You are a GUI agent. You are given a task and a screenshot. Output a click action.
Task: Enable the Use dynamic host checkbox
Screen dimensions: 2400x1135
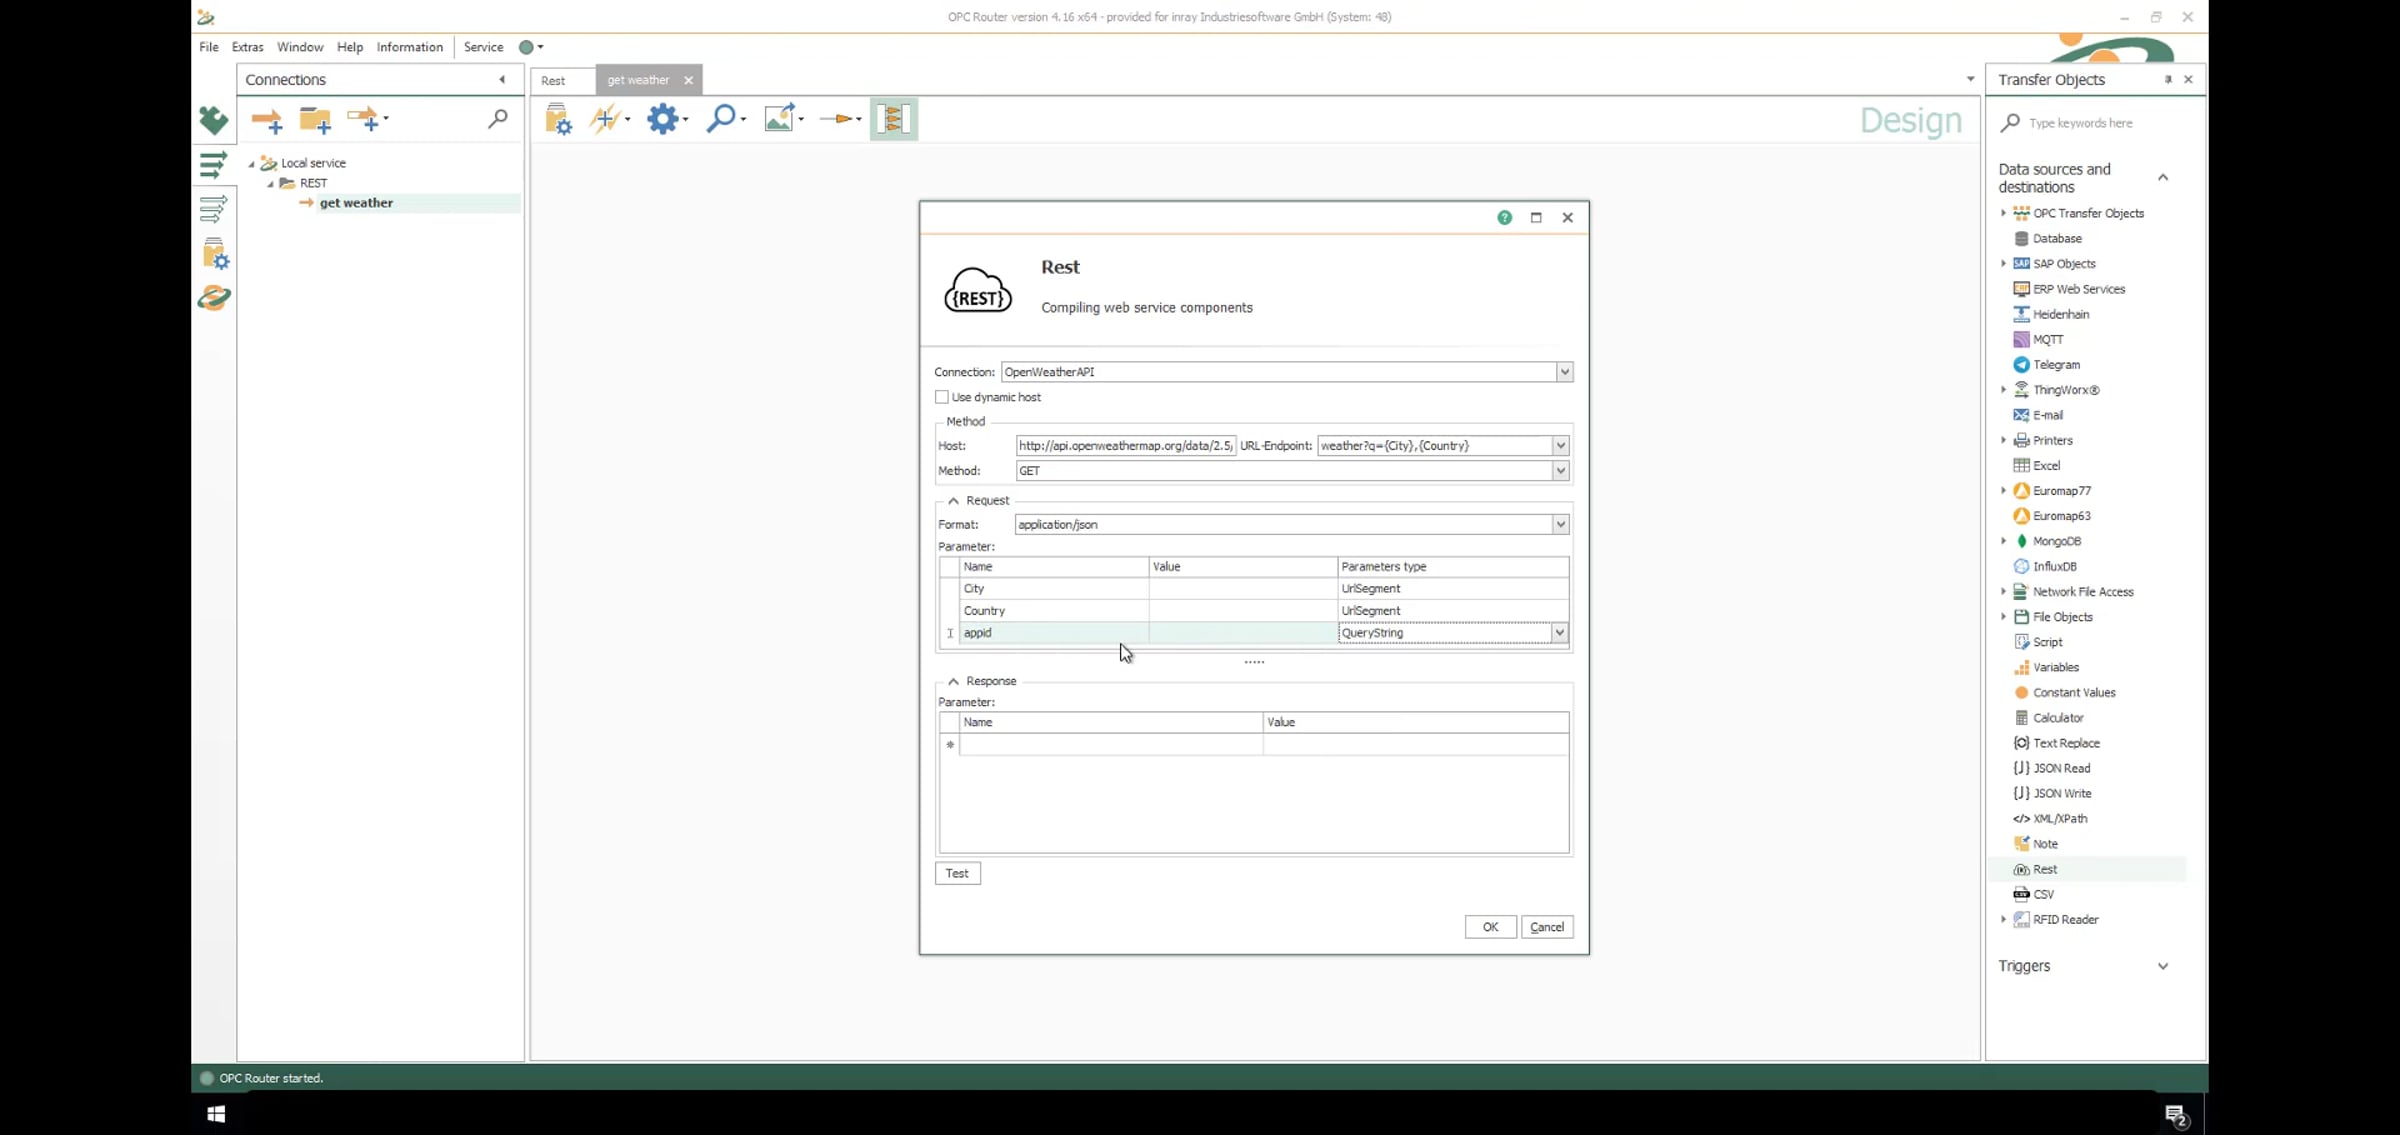(x=942, y=397)
